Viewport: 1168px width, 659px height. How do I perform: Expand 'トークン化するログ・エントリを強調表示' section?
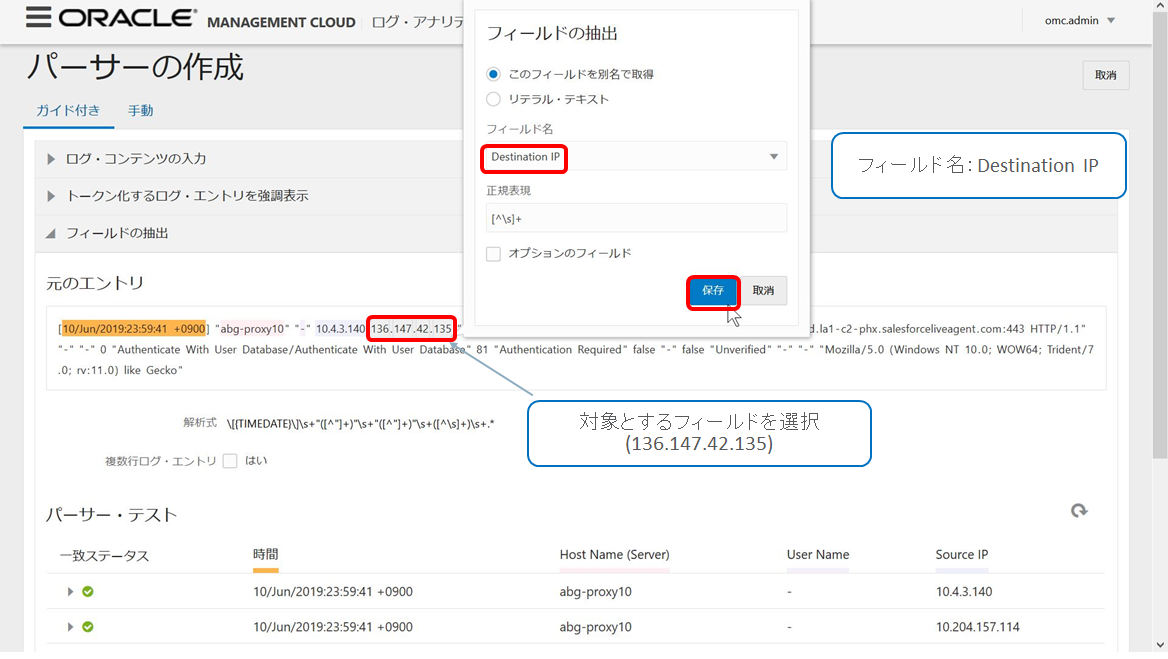(x=51, y=196)
